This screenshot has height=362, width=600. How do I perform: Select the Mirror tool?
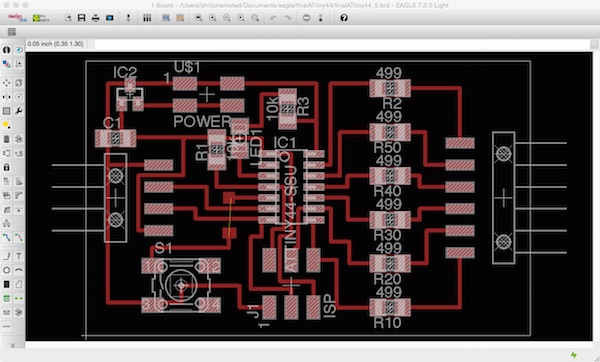[x=7, y=97]
